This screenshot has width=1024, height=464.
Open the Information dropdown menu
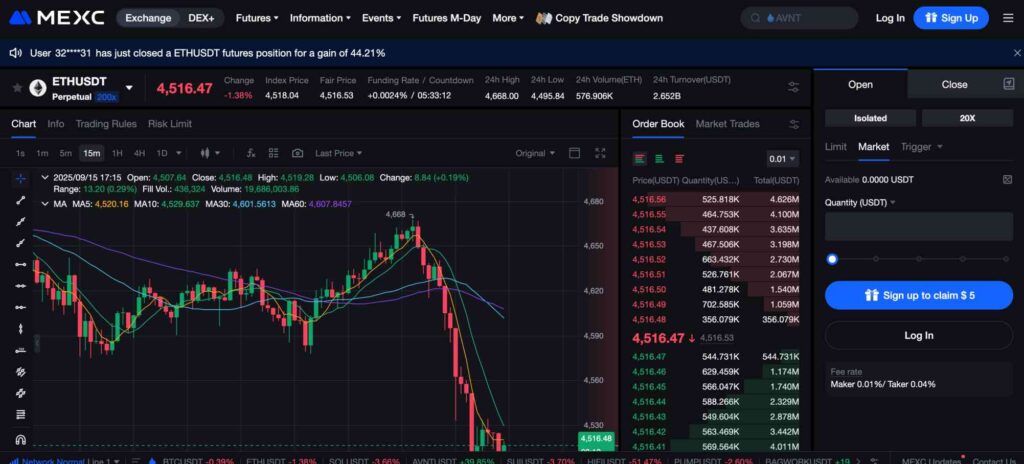(x=320, y=18)
